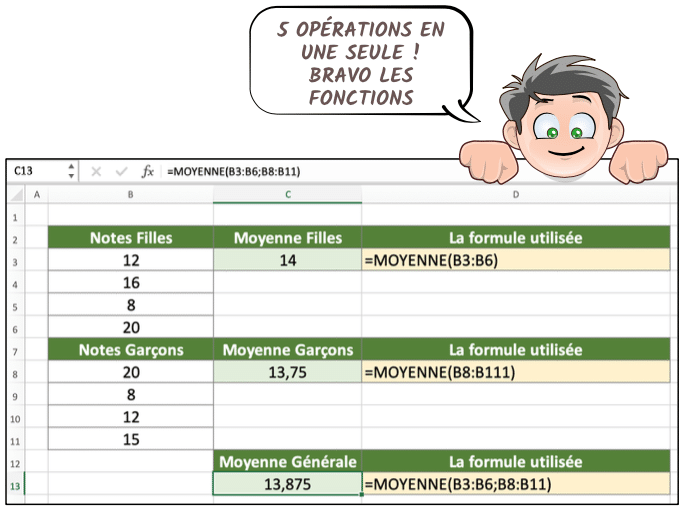Select row 1 header
The height and width of the screenshot is (511, 685).
16,216
